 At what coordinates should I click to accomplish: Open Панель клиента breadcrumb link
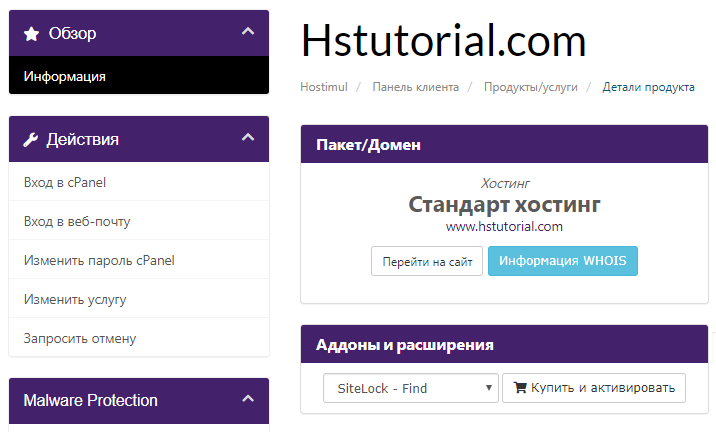tap(415, 88)
